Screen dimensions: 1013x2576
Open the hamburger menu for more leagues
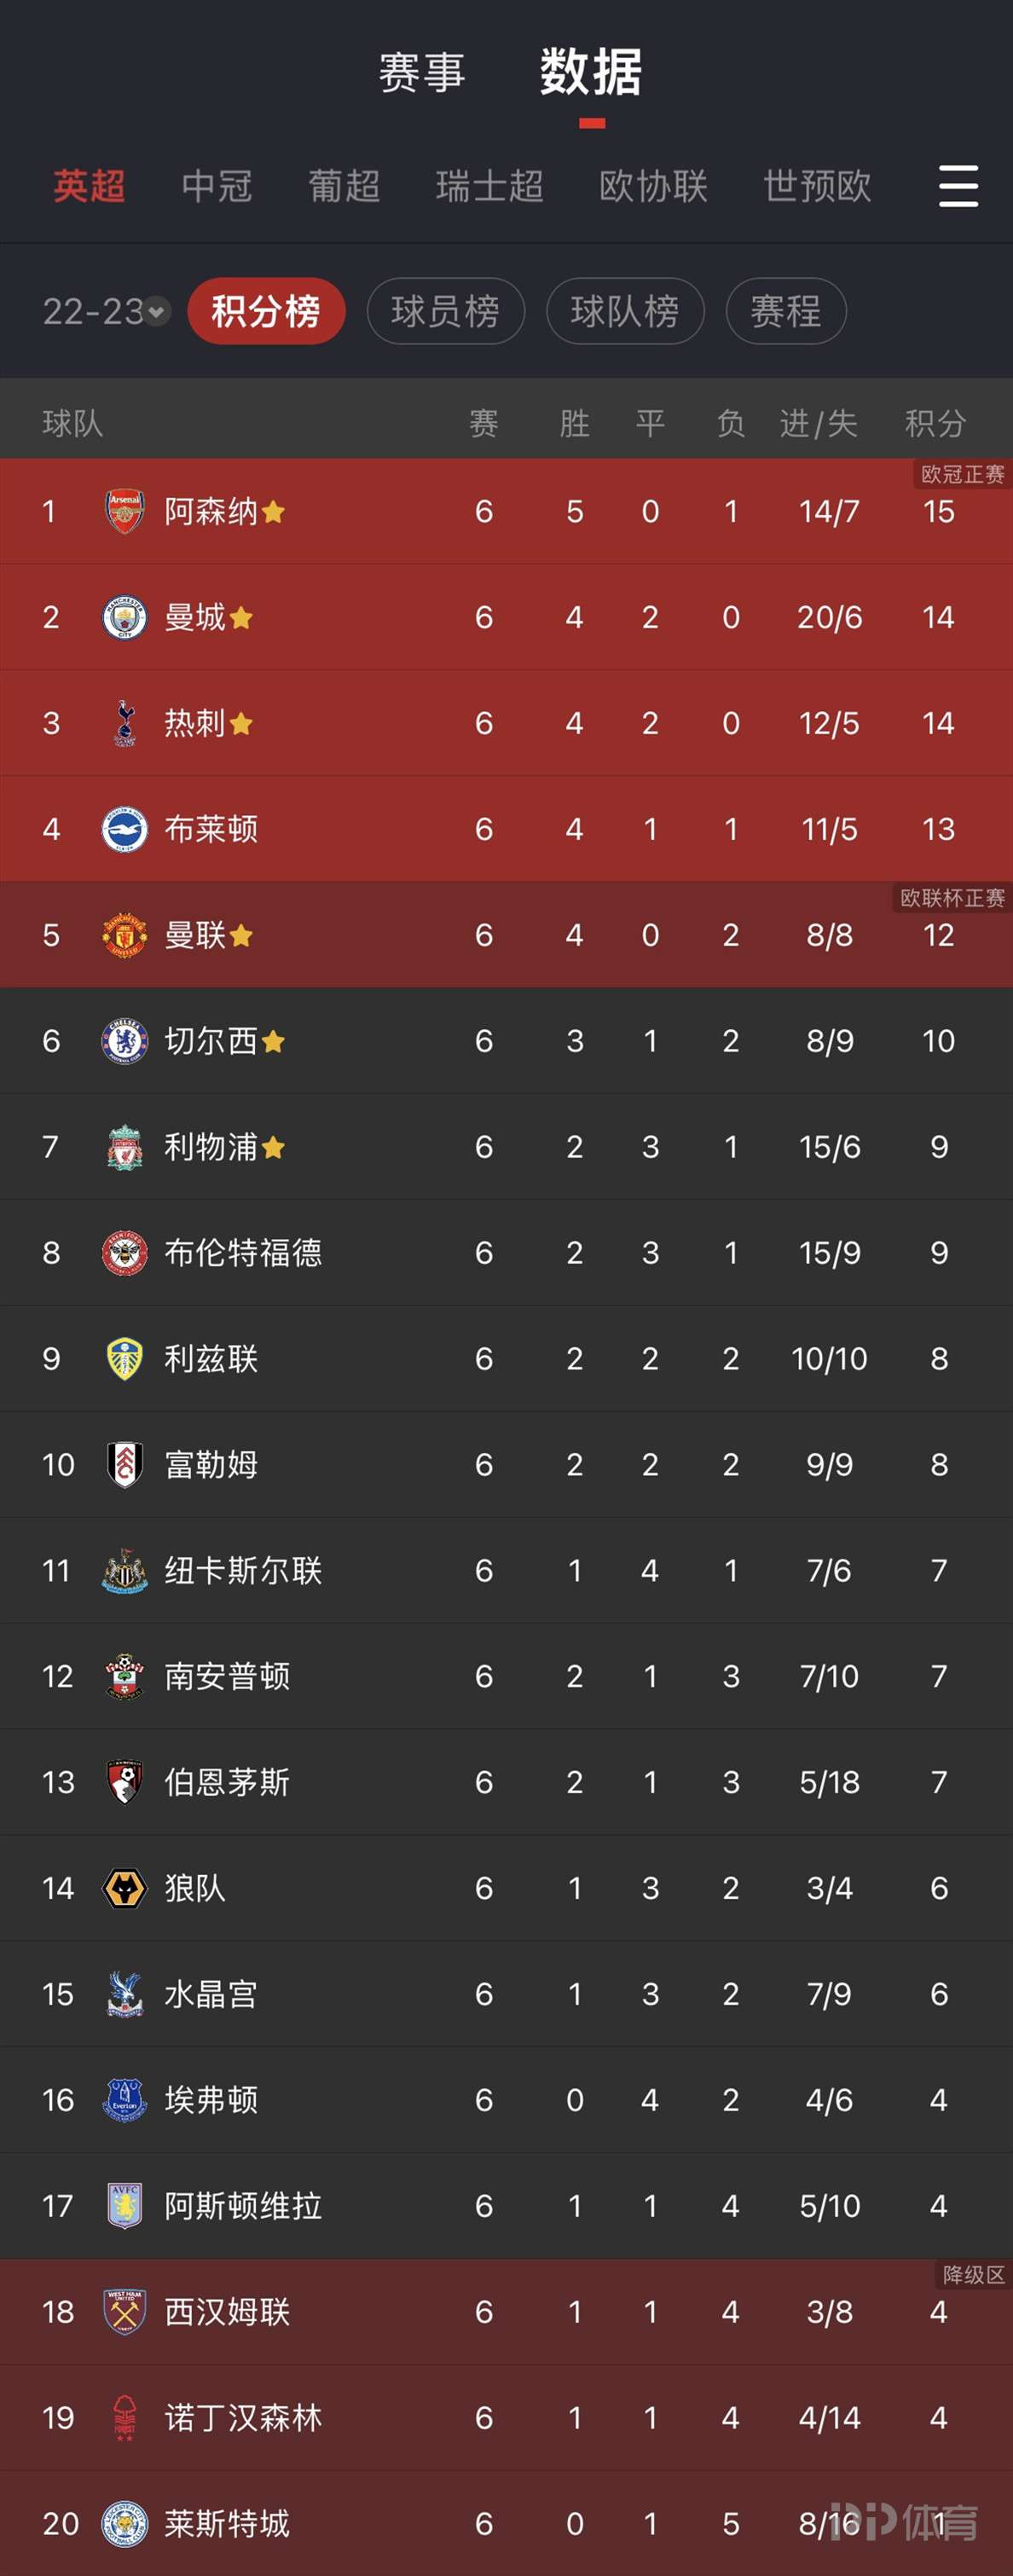coord(957,186)
